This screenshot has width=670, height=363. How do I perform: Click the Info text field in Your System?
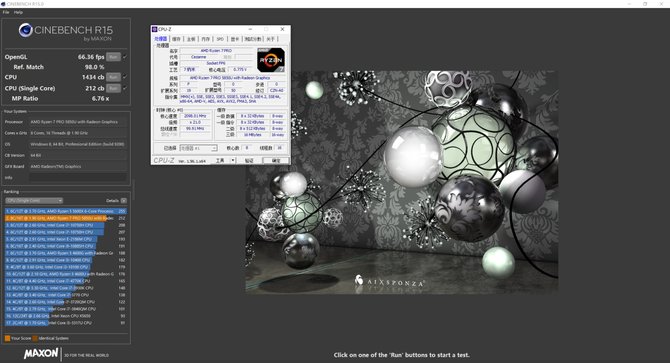point(78,178)
